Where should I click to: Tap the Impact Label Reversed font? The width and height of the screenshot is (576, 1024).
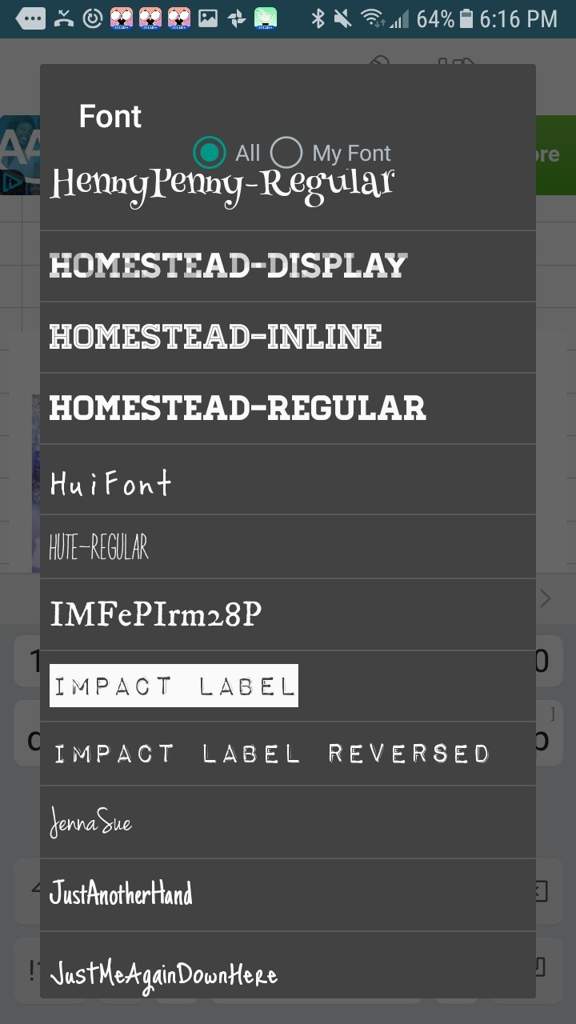tap(288, 754)
